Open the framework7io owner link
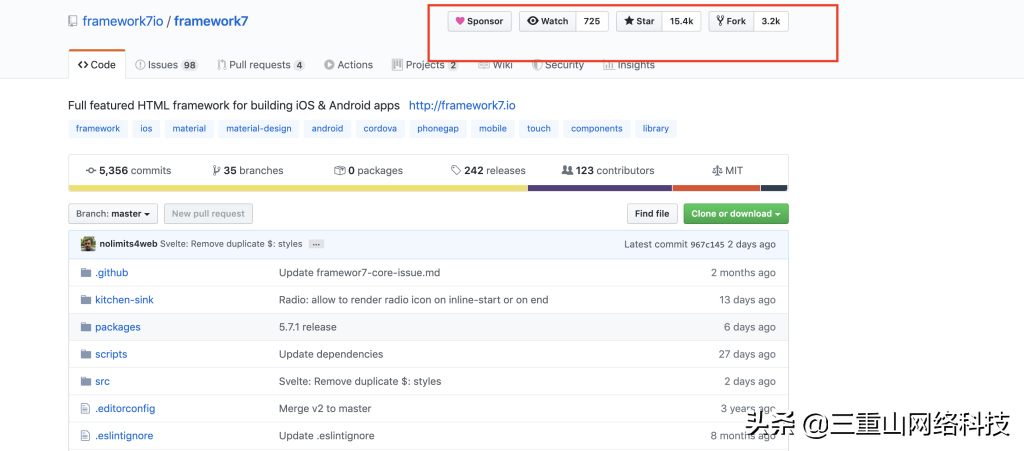The width and height of the screenshot is (1024, 451). [x=123, y=22]
